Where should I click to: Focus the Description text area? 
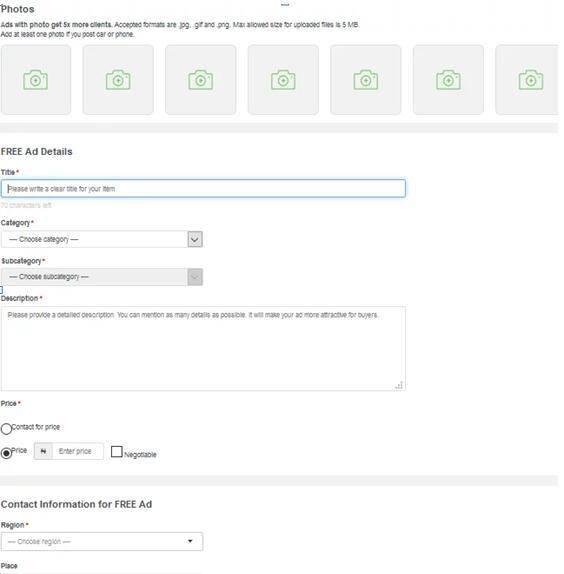pos(203,348)
